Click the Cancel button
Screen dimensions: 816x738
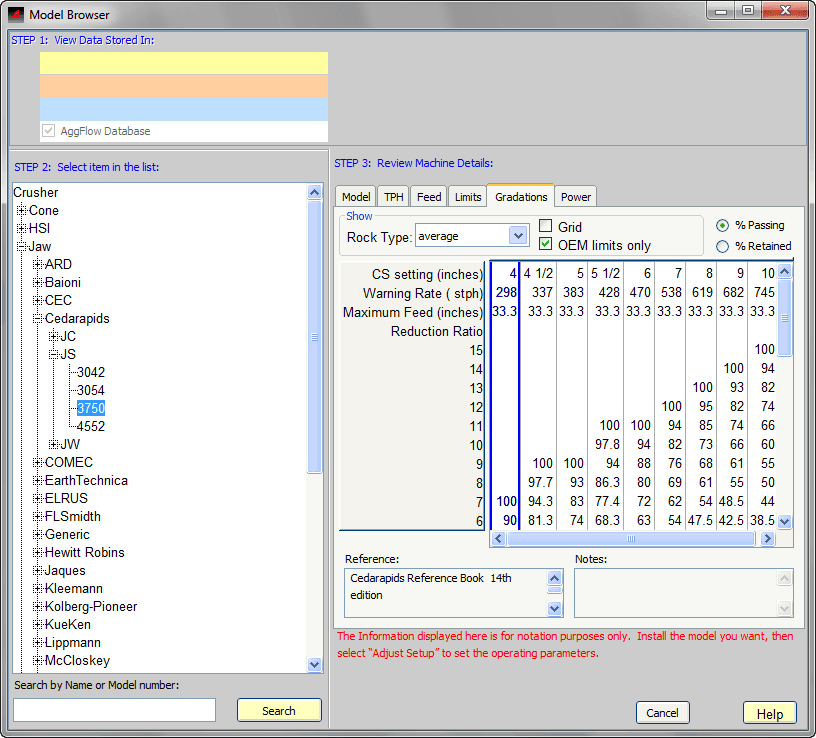(x=662, y=713)
